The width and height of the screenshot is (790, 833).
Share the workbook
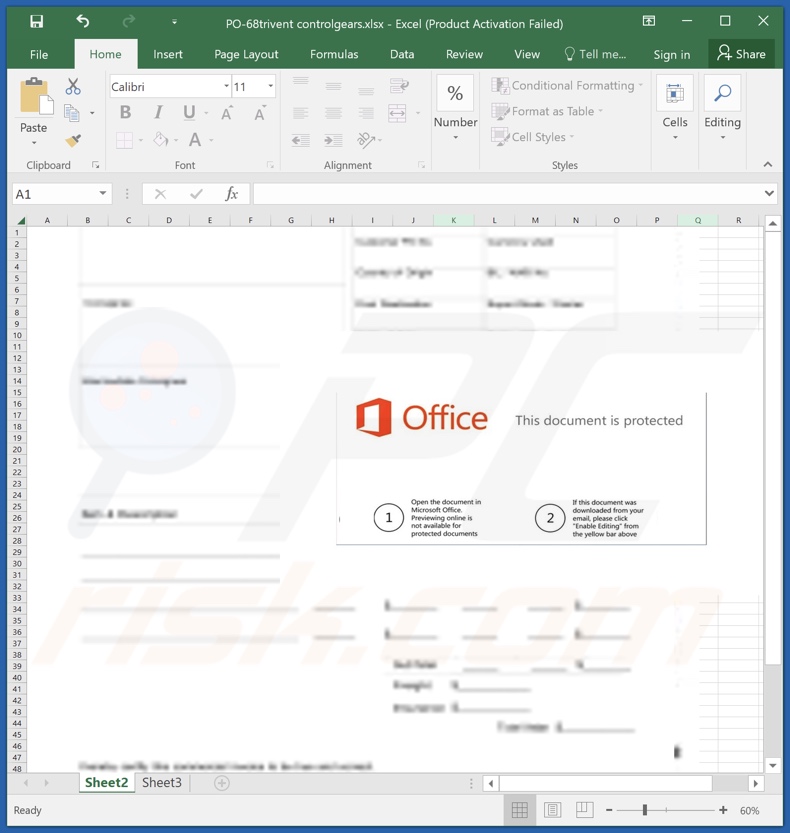pos(741,54)
